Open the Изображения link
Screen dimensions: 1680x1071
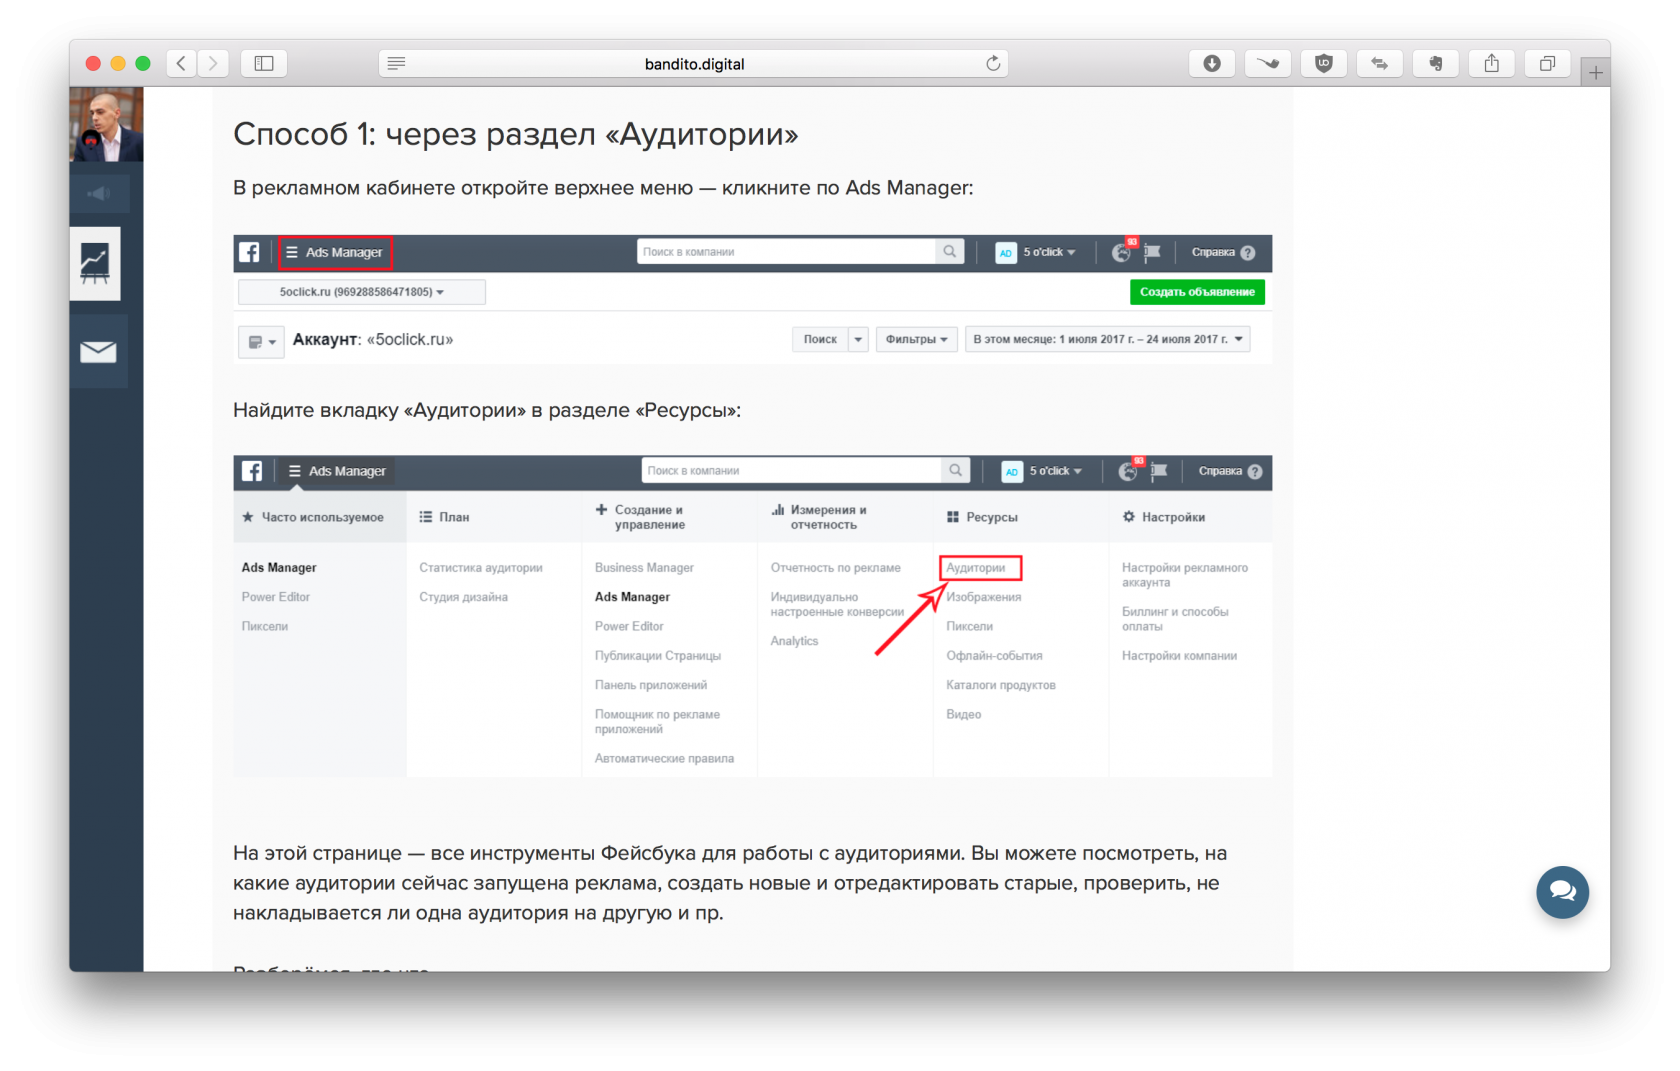(984, 597)
